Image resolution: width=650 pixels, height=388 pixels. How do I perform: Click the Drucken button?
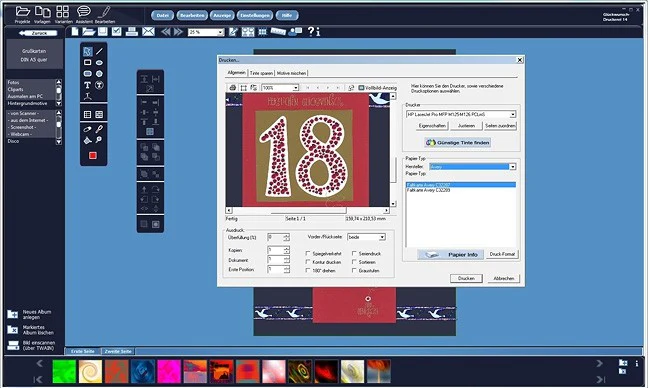(x=466, y=279)
